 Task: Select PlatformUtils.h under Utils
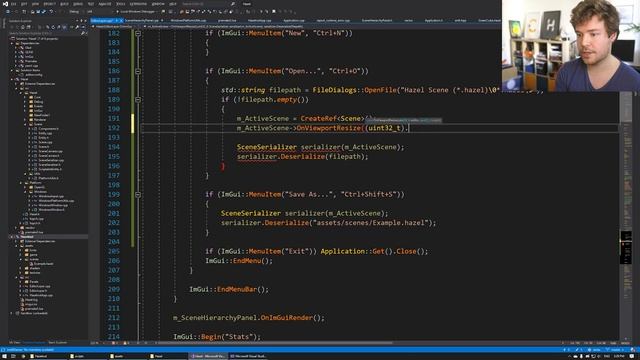48,178
